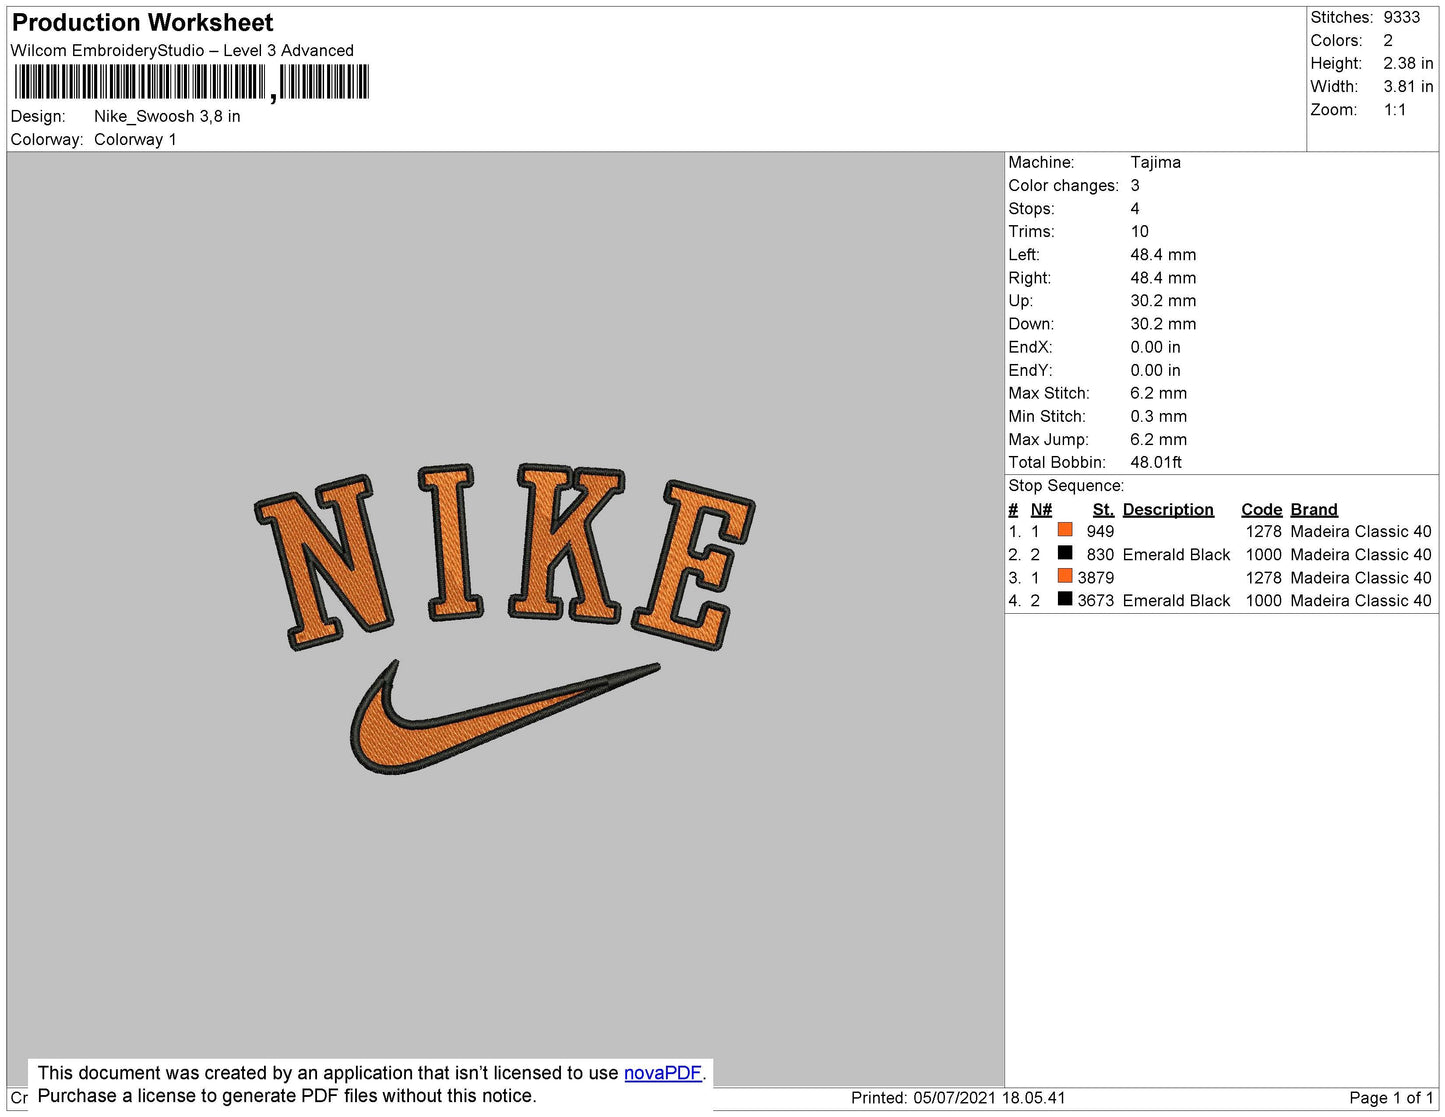Screen dimensions: 1445x1117
Task: Click the width value '3.81 in'
Action: pos(1408,86)
